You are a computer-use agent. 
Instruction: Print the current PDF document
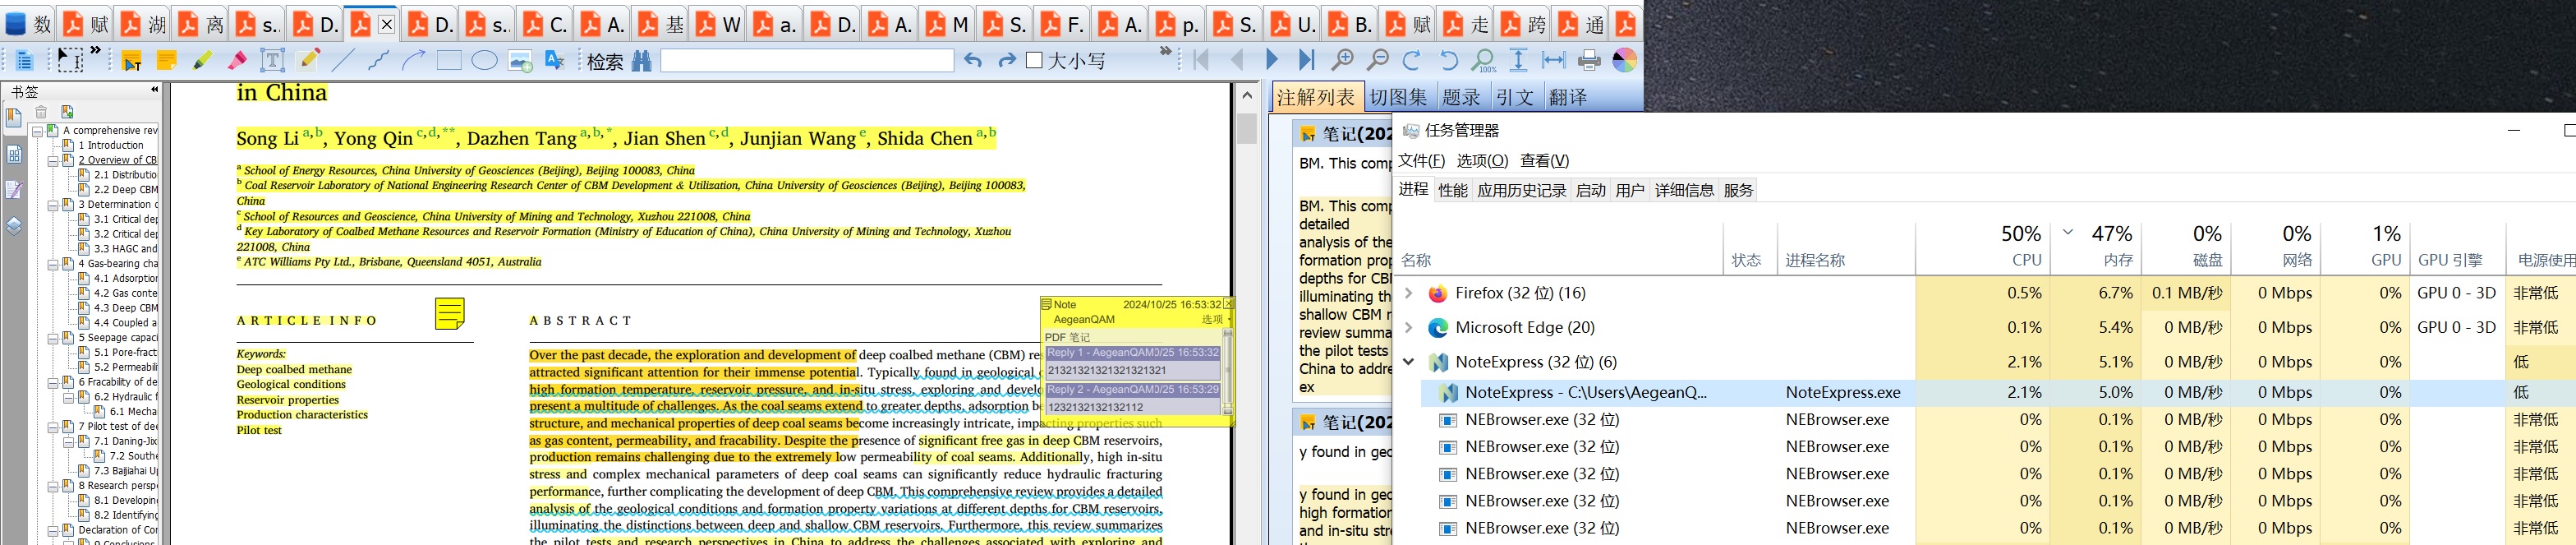tap(1589, 61)
